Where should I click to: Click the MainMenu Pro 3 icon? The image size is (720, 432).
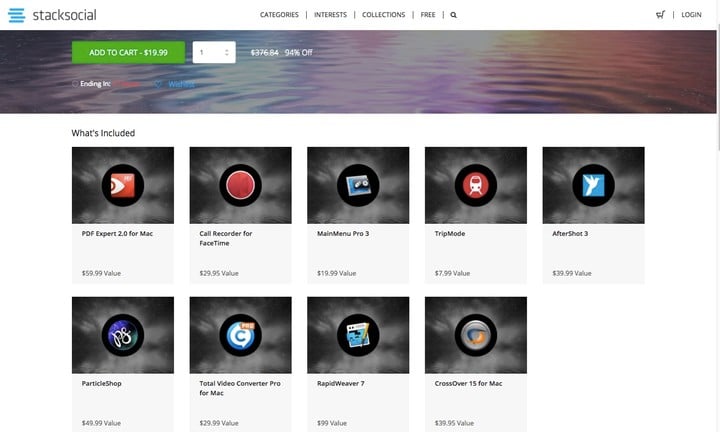358,185
